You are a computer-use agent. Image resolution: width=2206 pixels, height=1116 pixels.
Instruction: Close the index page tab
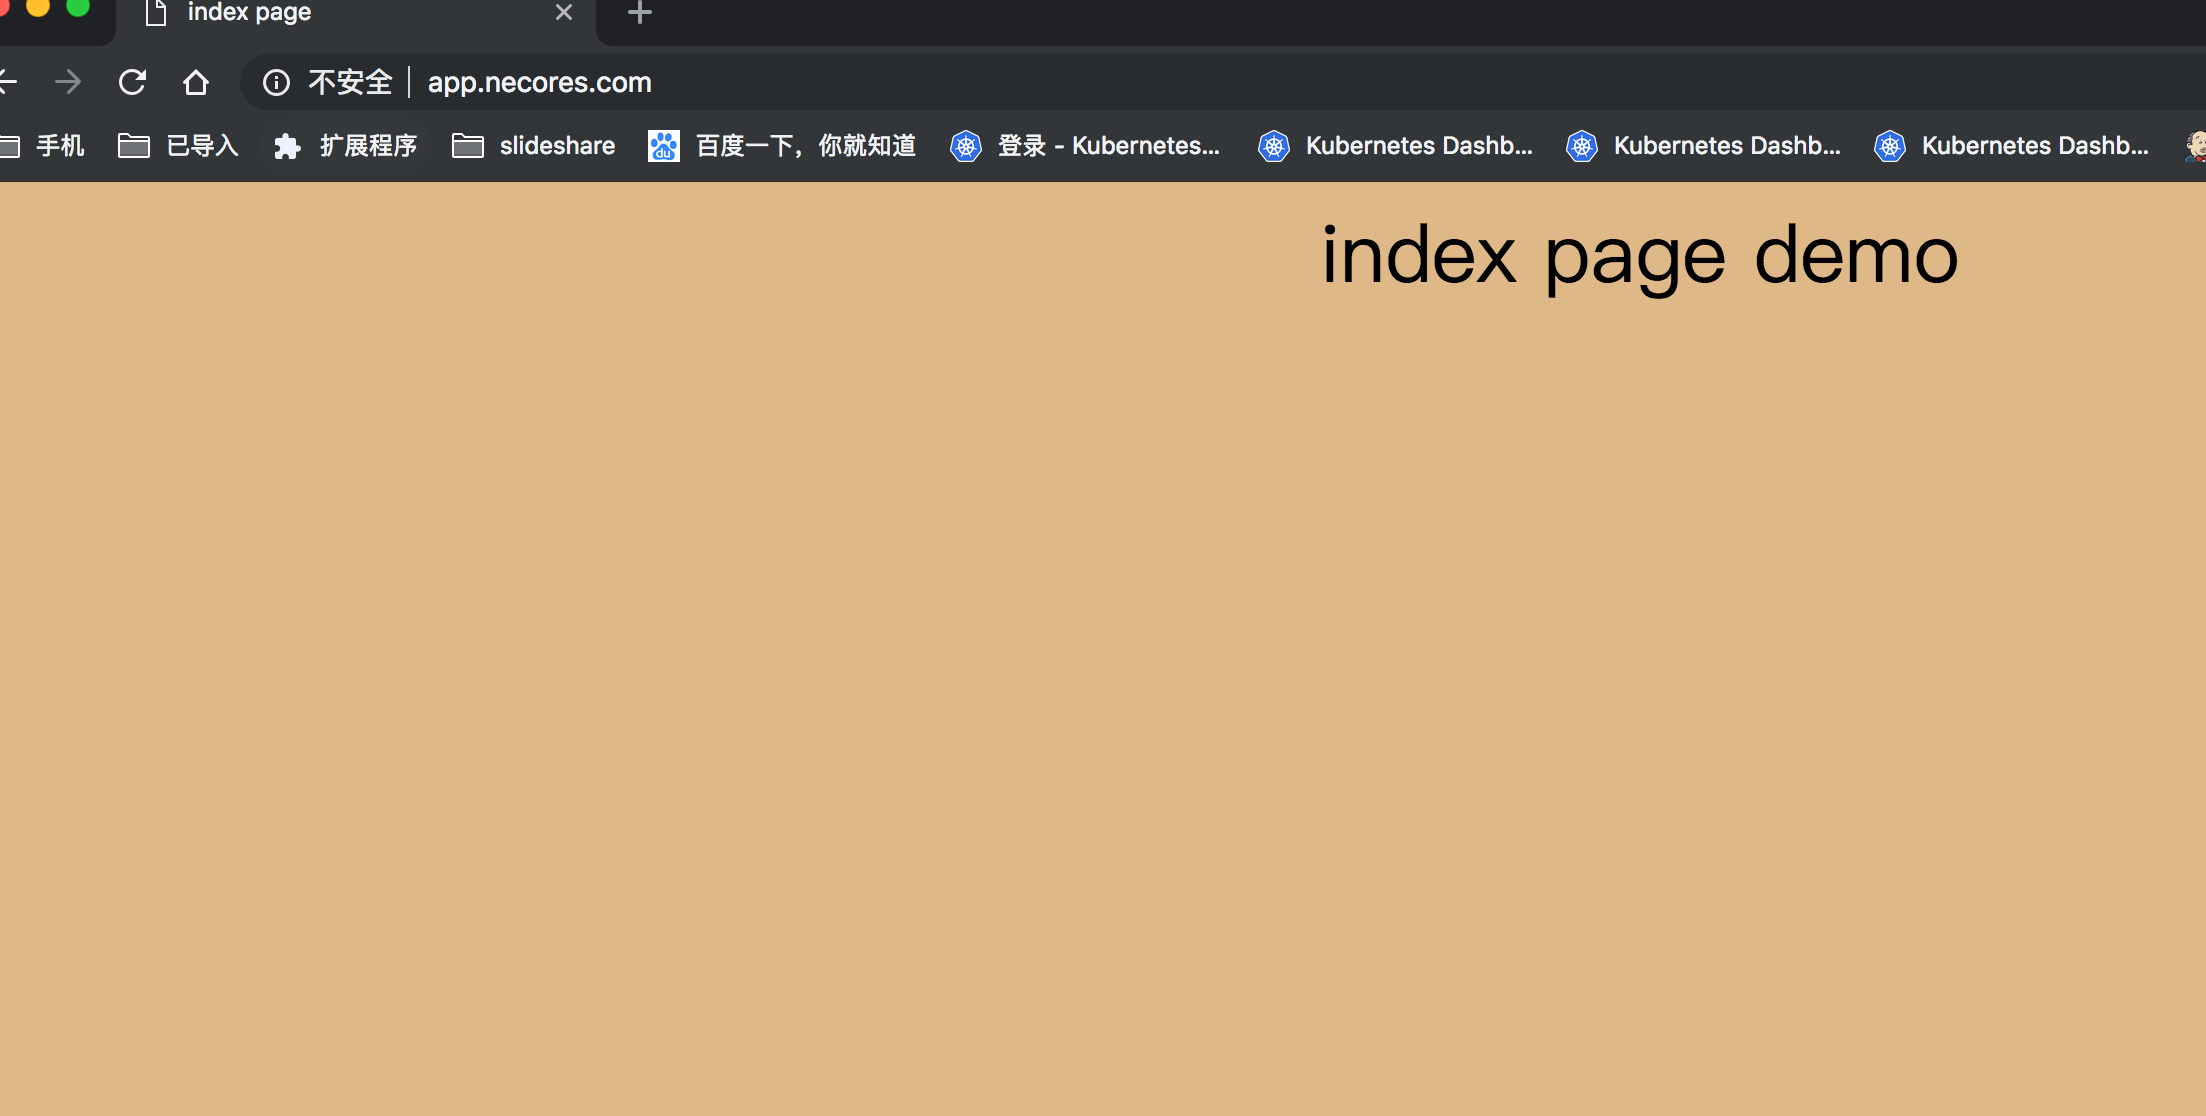(x=564, y=13)
